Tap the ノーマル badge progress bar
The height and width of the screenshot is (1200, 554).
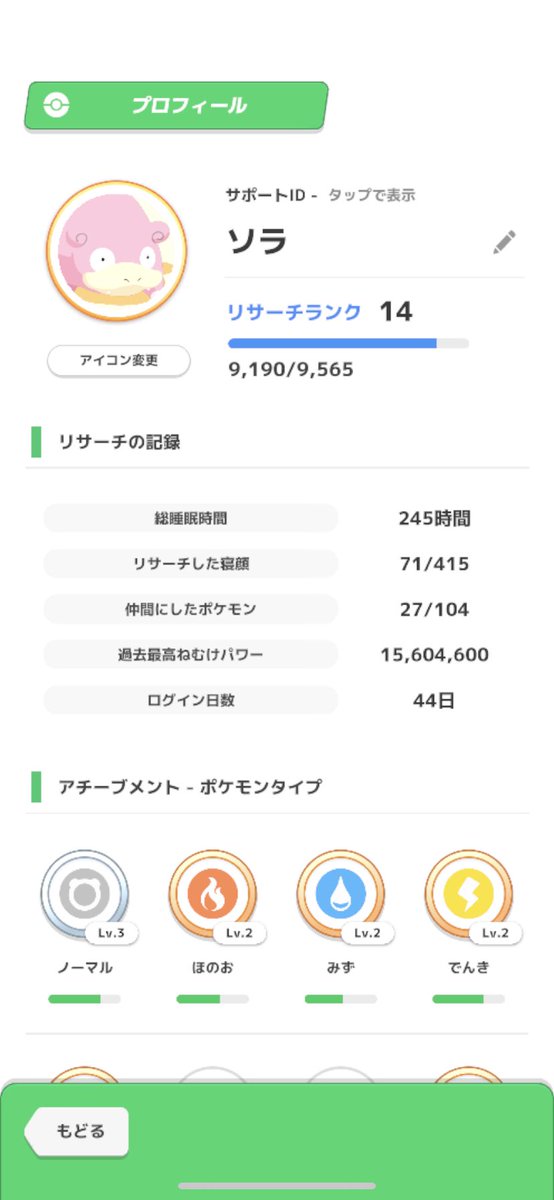[85, 998]
